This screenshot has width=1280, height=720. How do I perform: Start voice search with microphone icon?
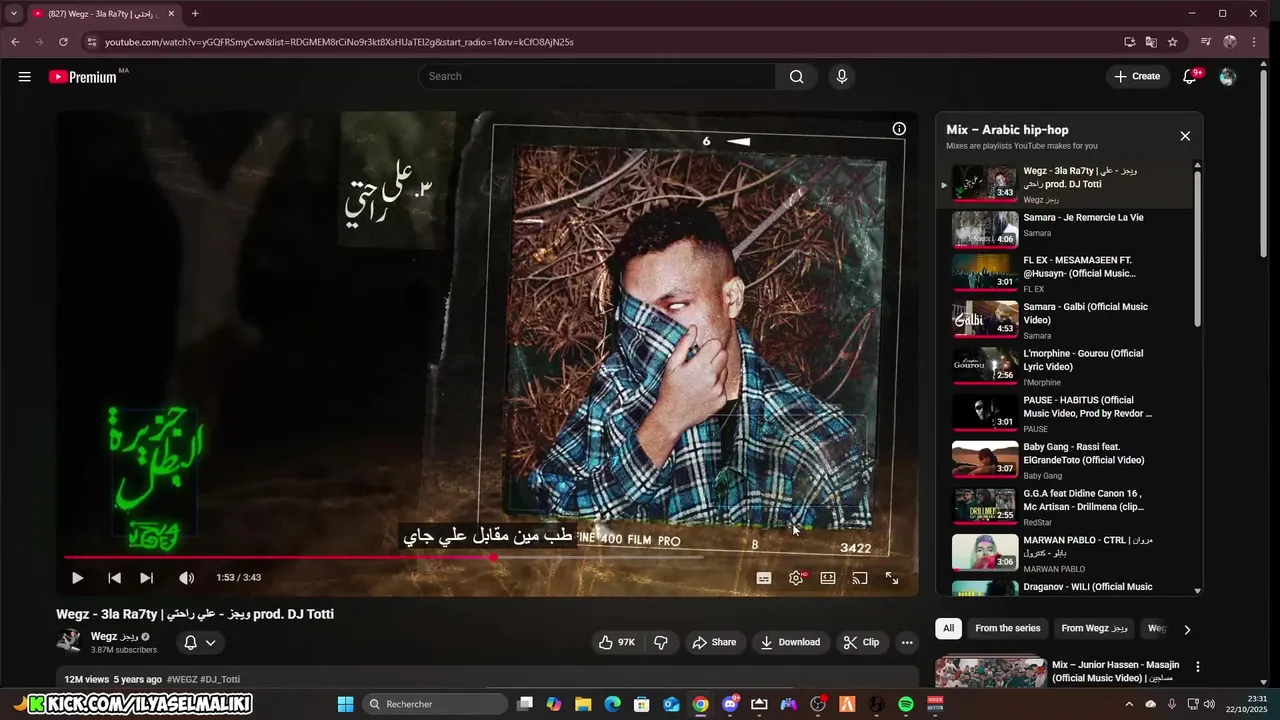pos(841,76)
